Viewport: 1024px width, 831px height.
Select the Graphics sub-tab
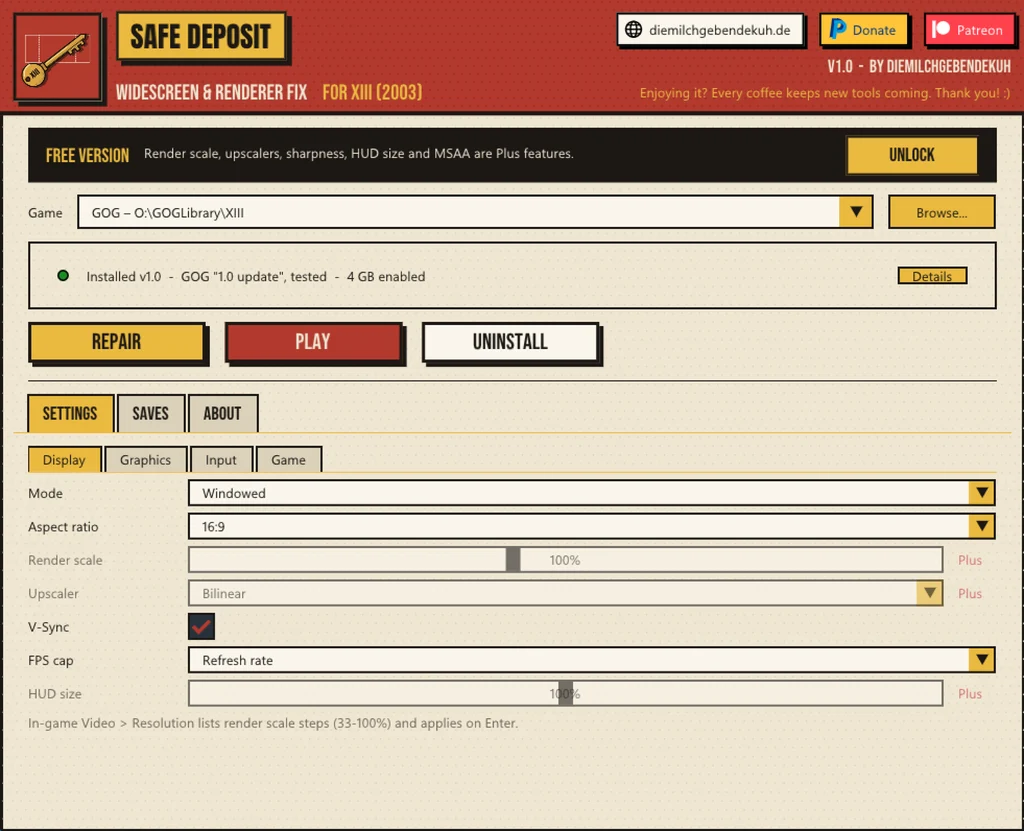point(146,460)
